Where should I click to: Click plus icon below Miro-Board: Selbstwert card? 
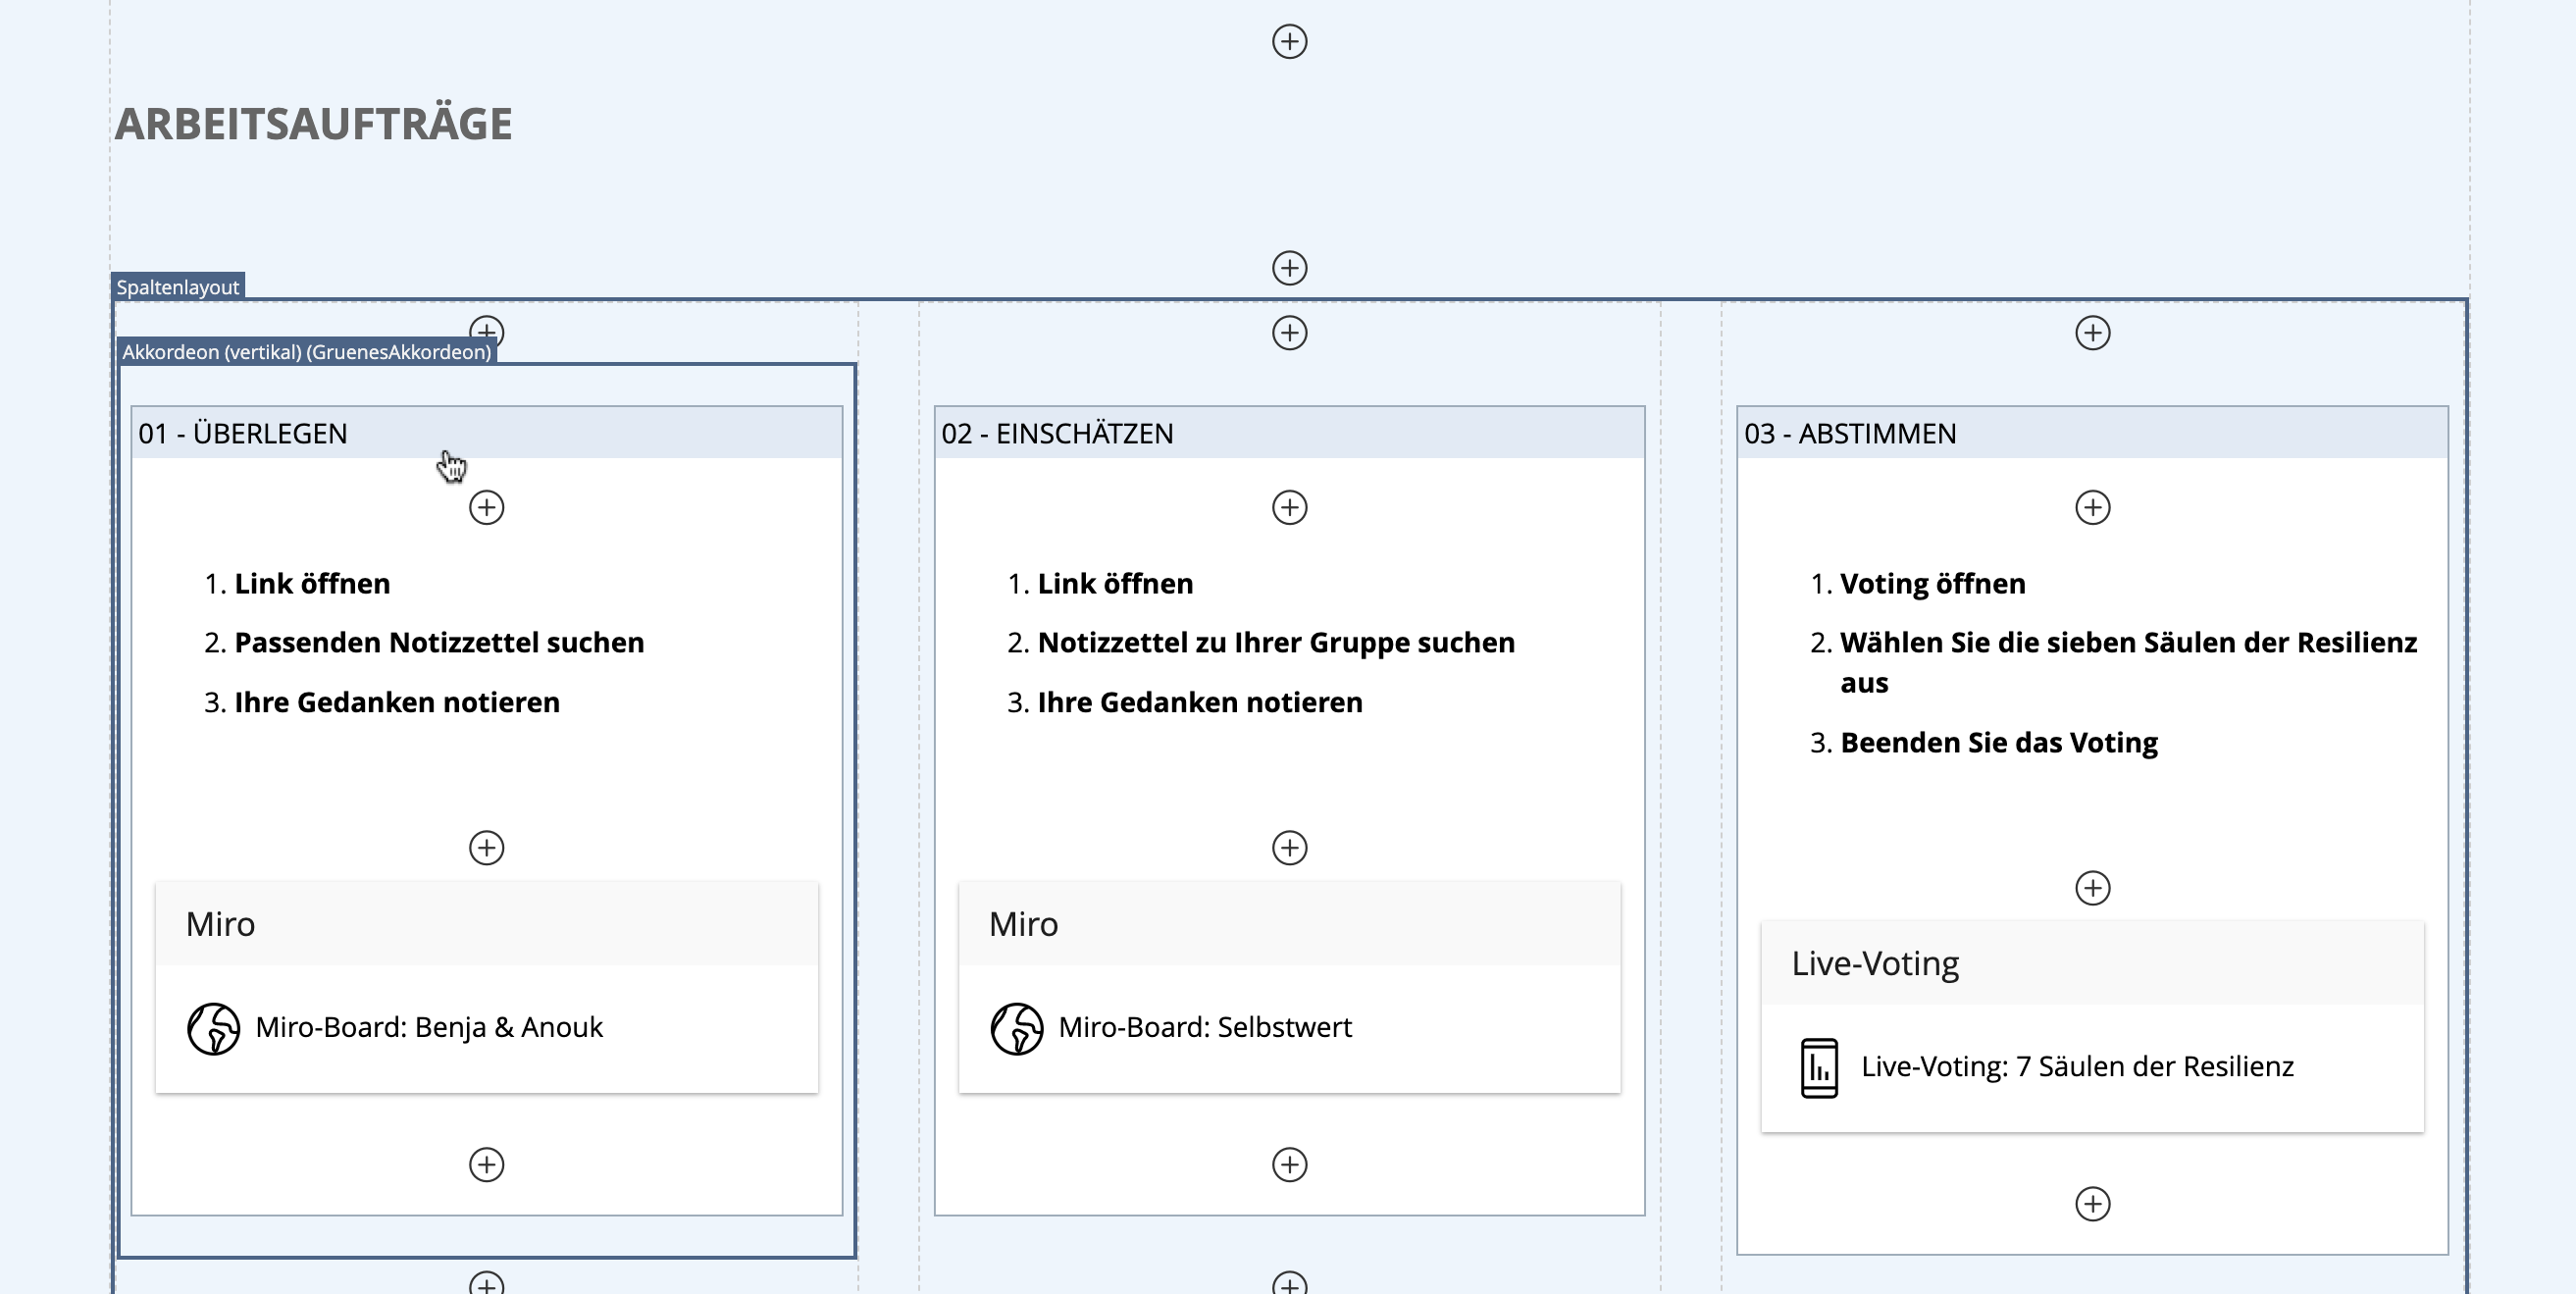coord(1289,1165)
